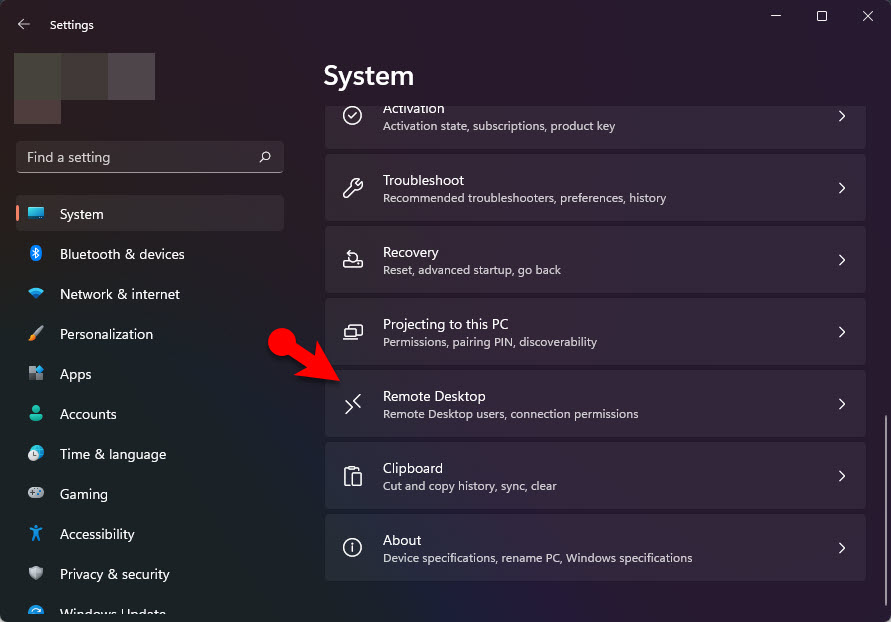
Task: Open Apps settings category
Action: click(x=150, y=373)
